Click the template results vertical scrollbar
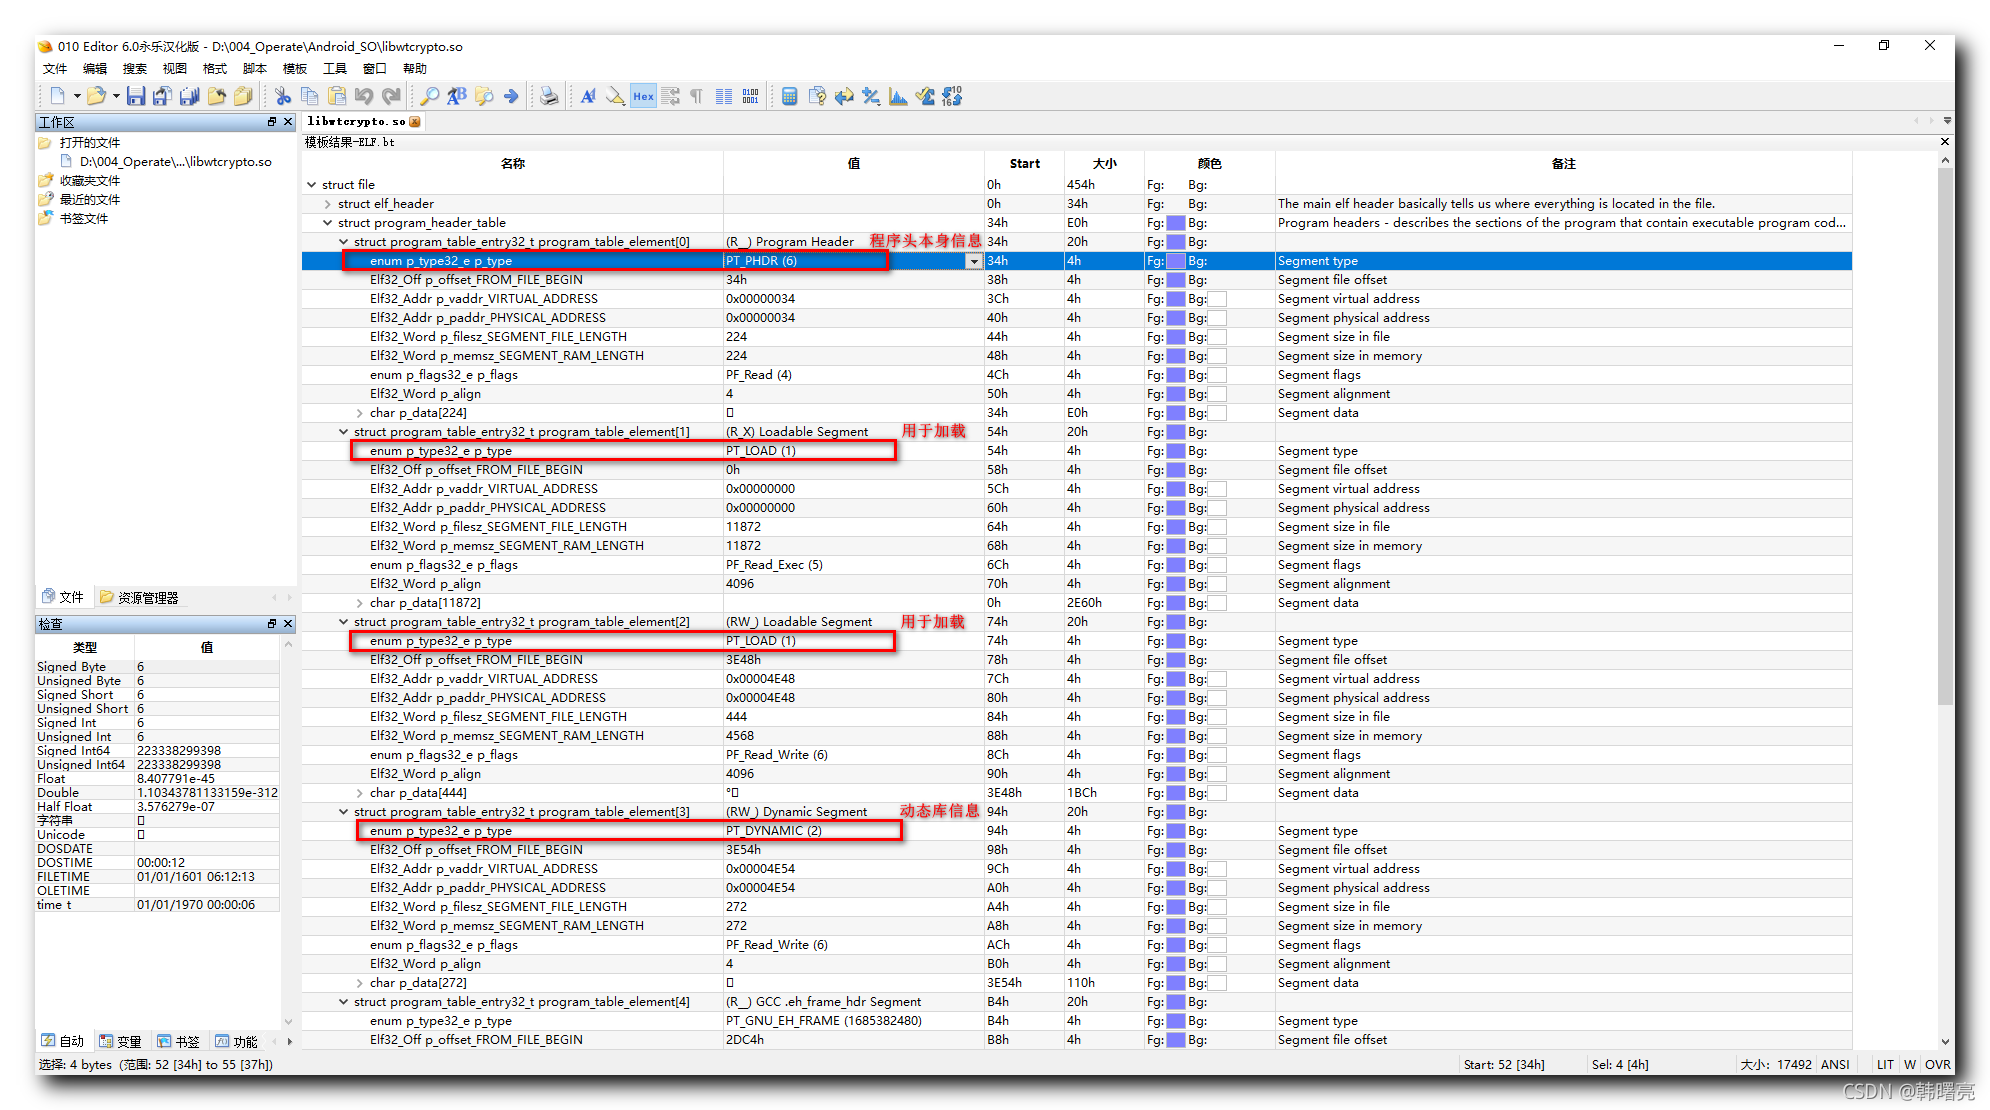The width and height of the screenshot is (1990, 1110). [x=1945, y=600]
